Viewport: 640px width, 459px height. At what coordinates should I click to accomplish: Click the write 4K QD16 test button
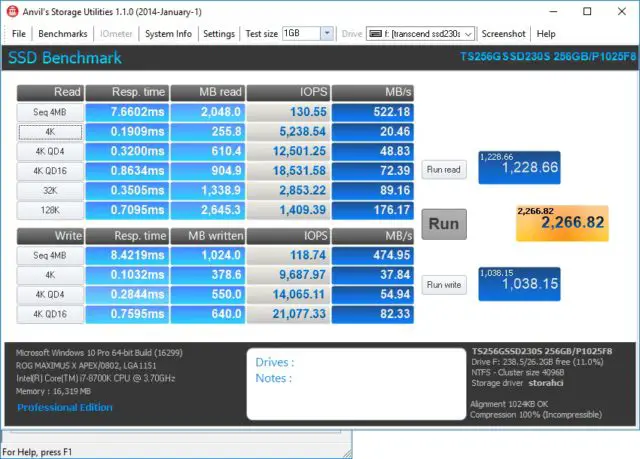(x=50, y=314)
